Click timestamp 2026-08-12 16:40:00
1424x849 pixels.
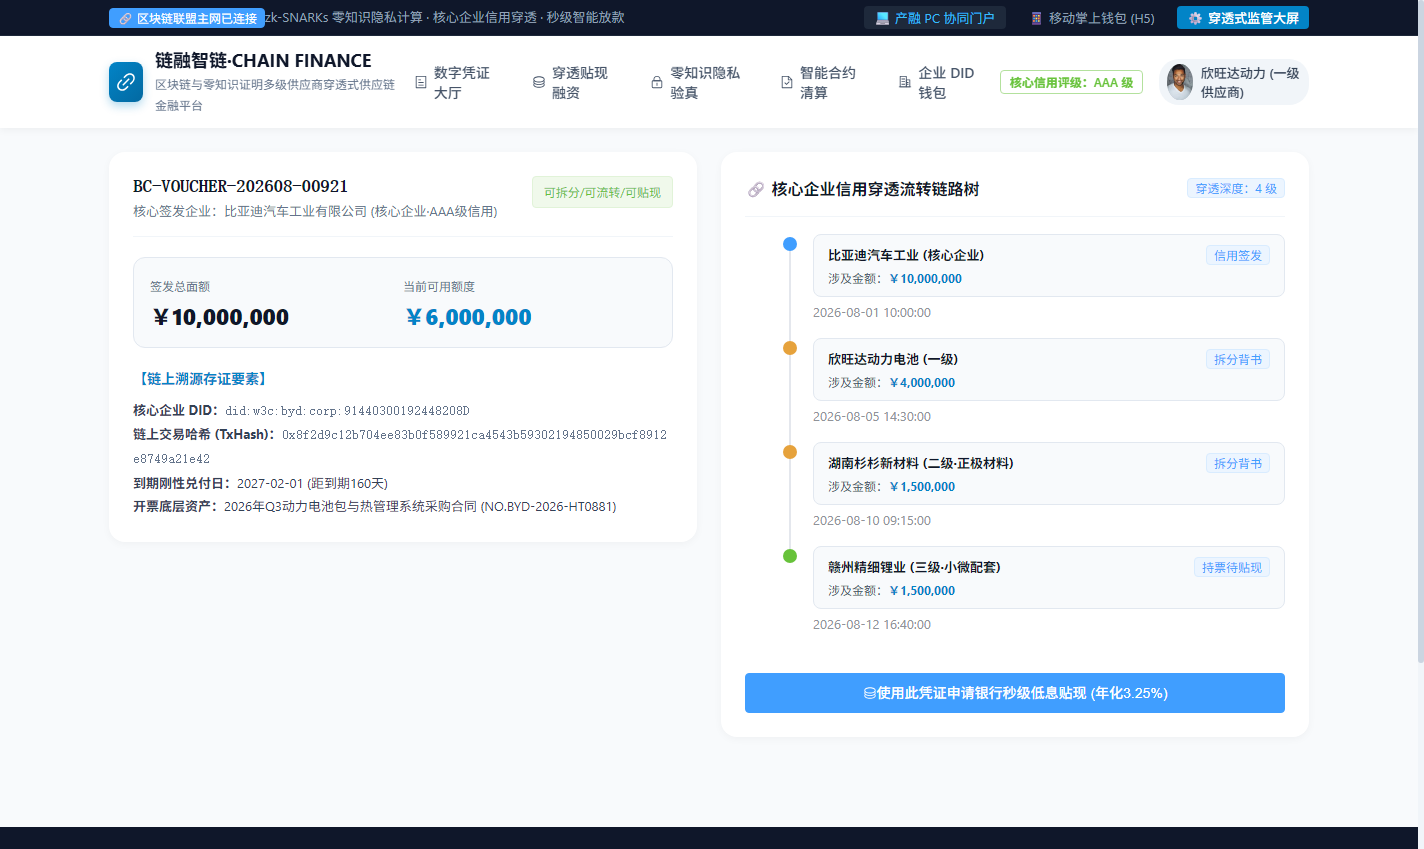872,625
